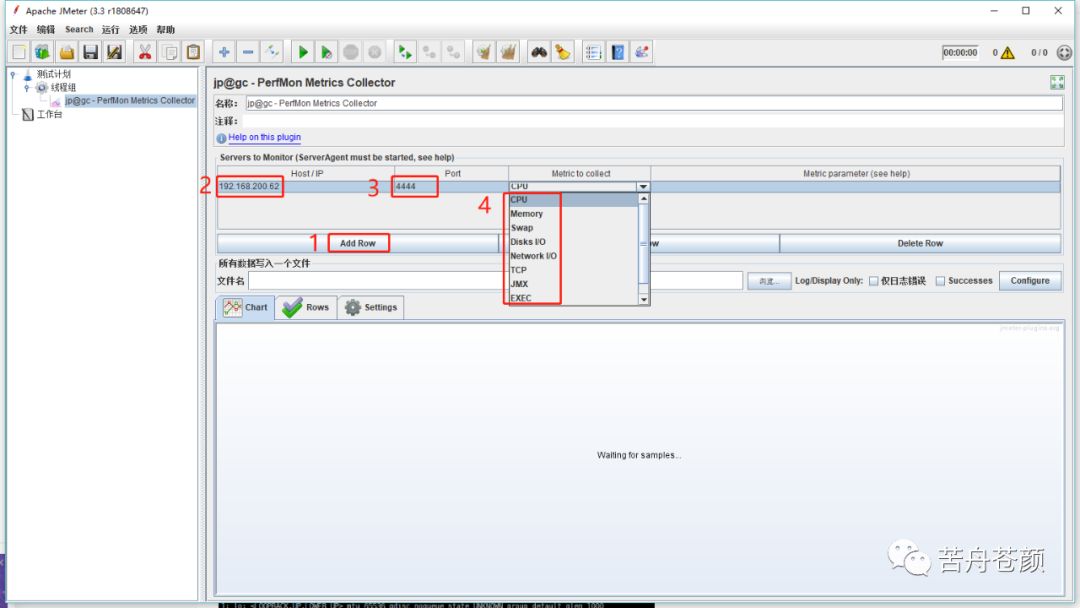Choose Disks I/O from metric list
1080x608 pixels.
click(574, 242)
